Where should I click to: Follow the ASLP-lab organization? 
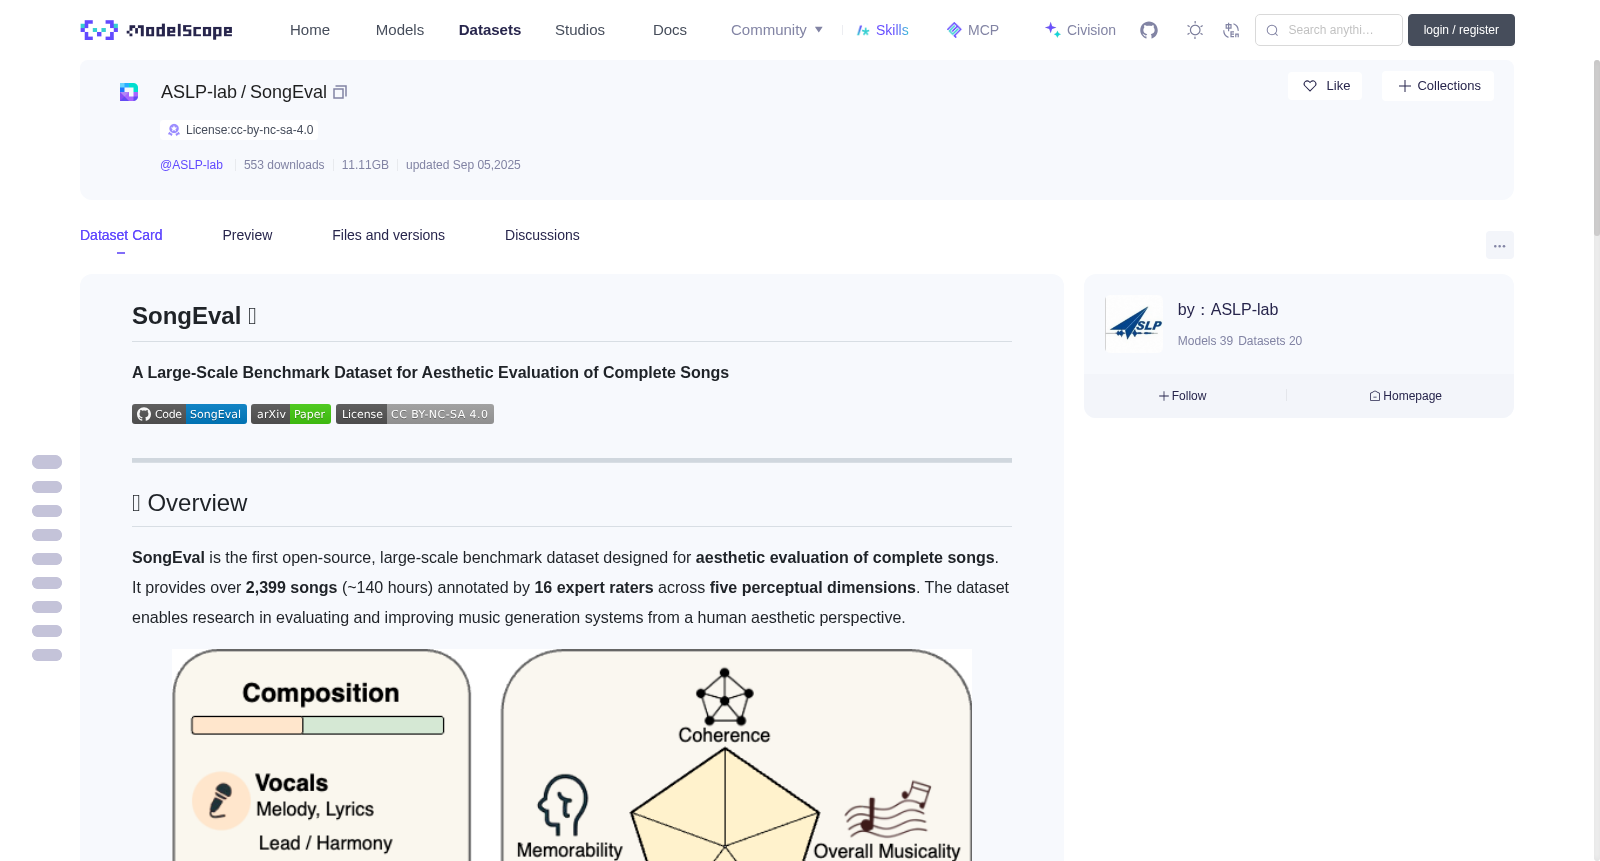point(1183,396)
